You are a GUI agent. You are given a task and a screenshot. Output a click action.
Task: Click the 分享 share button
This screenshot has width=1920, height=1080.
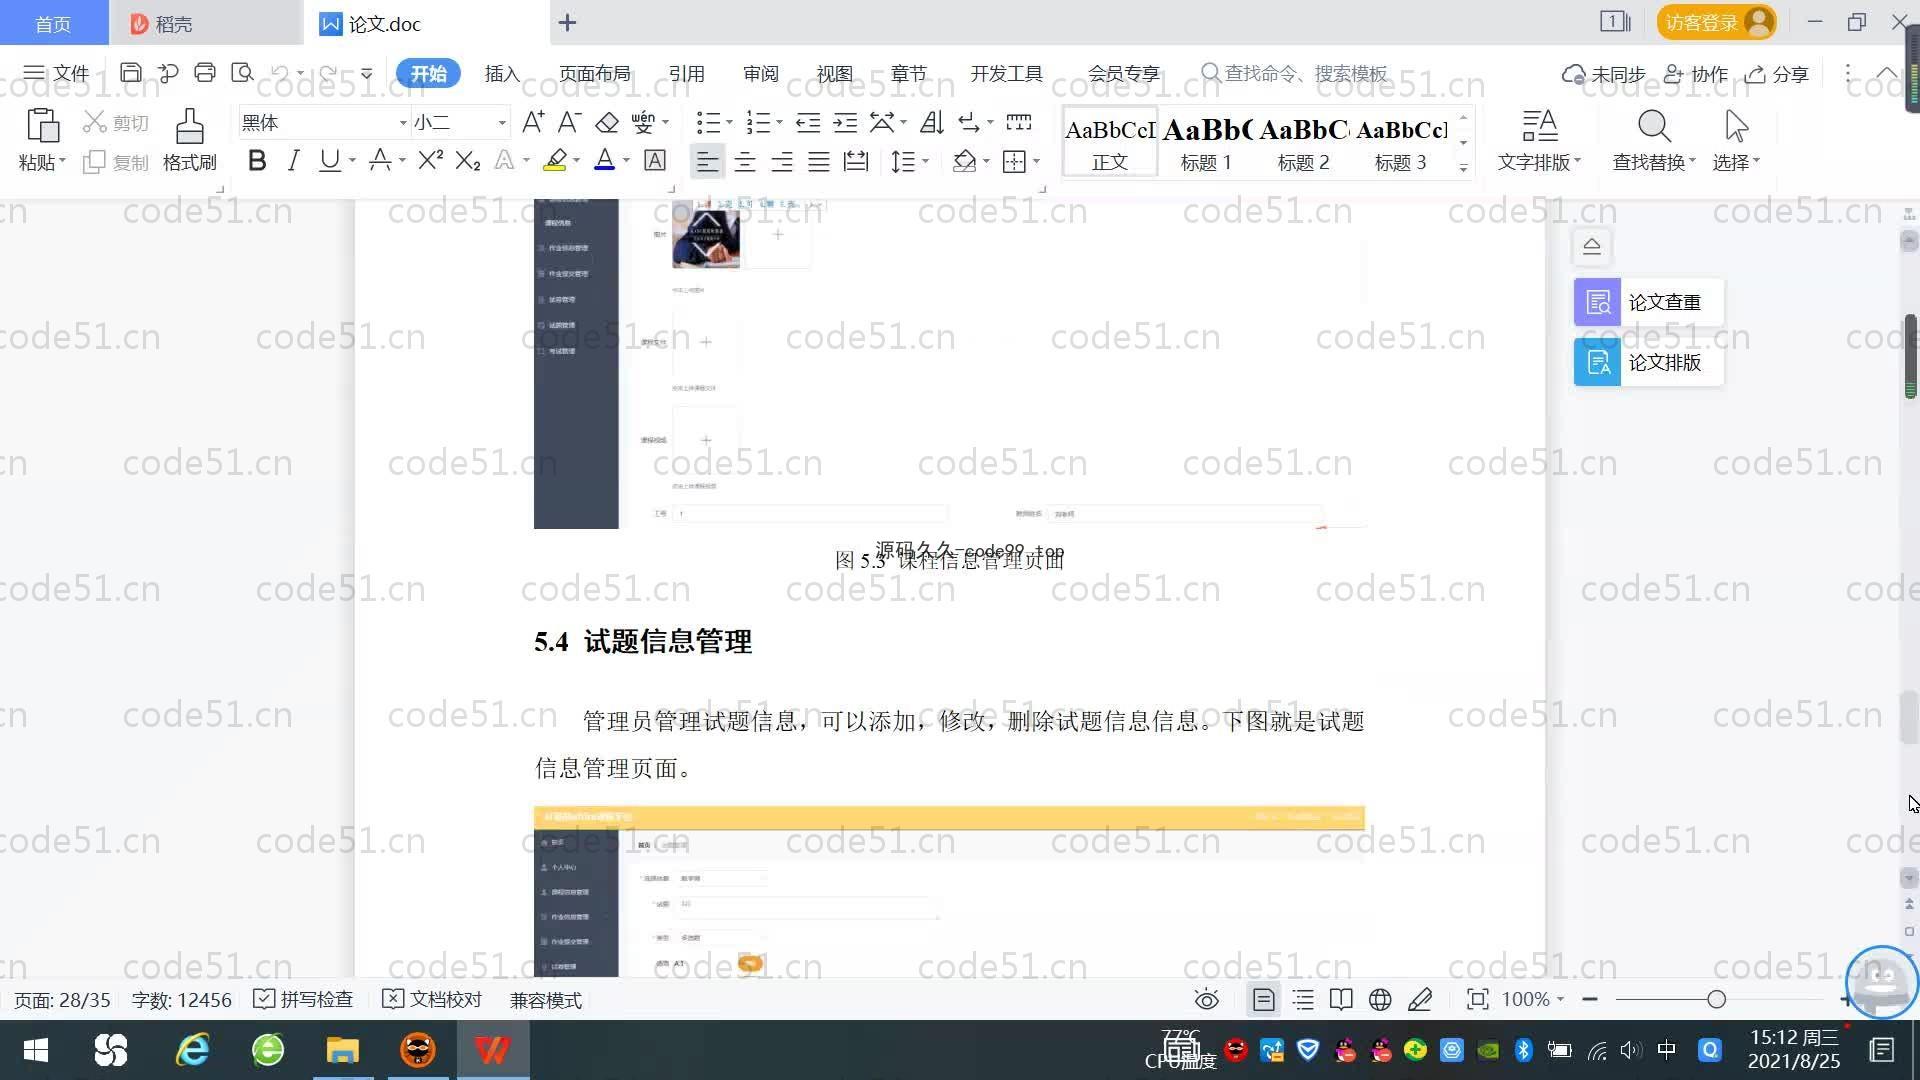point(1777,74)
